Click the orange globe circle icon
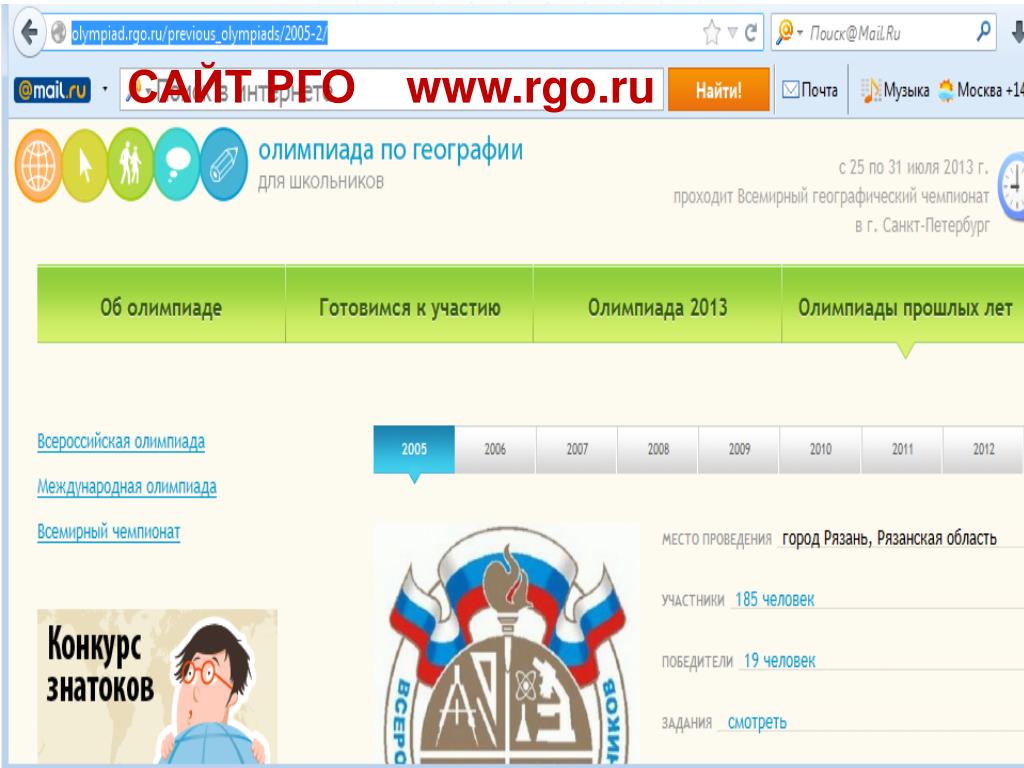The width and height of the screenshot is (1024, 768). pyautogui.click(x=39, y=165)
